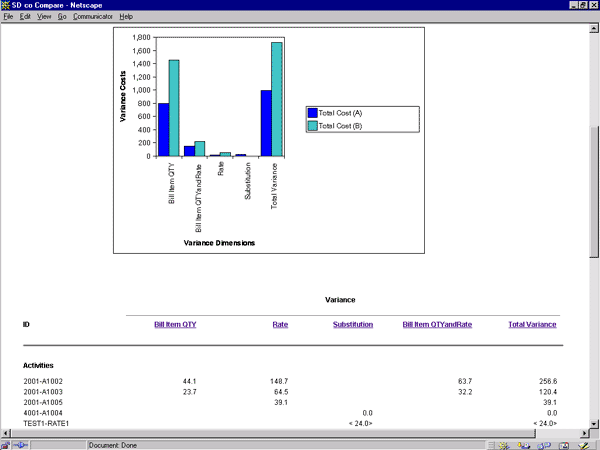The width and height of the screenshot is (600, 450).
Task: Click the Variance Costs axis title
Action: [x=123, y=96]
